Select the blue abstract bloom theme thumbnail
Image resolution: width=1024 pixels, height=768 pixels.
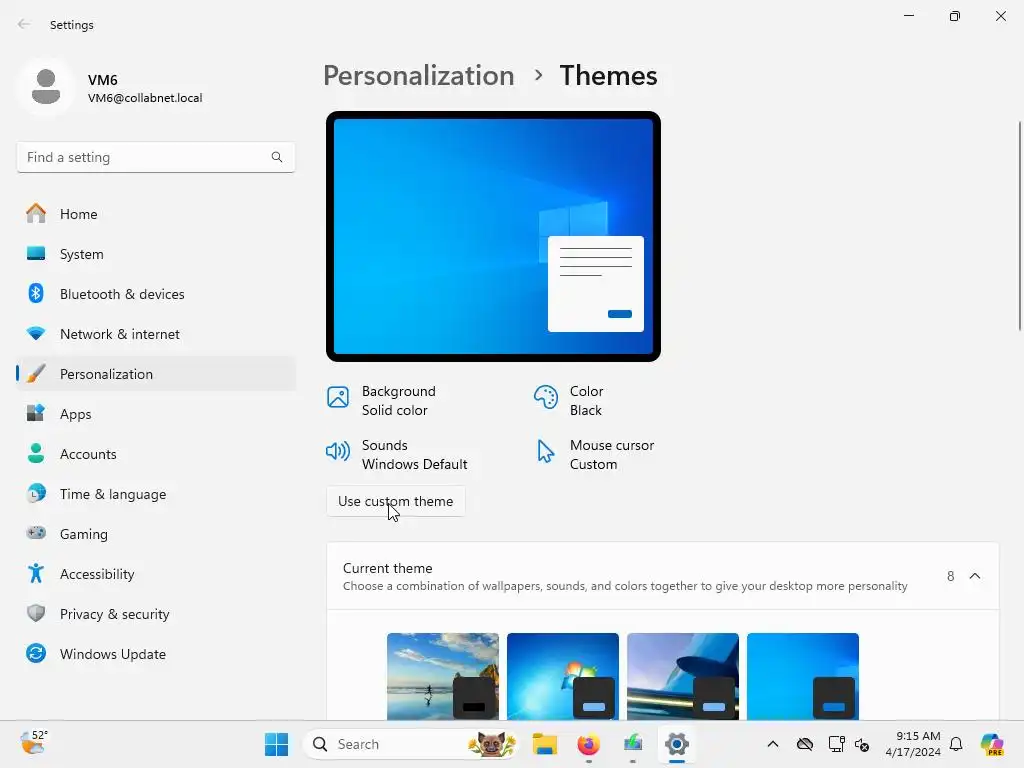683,676
